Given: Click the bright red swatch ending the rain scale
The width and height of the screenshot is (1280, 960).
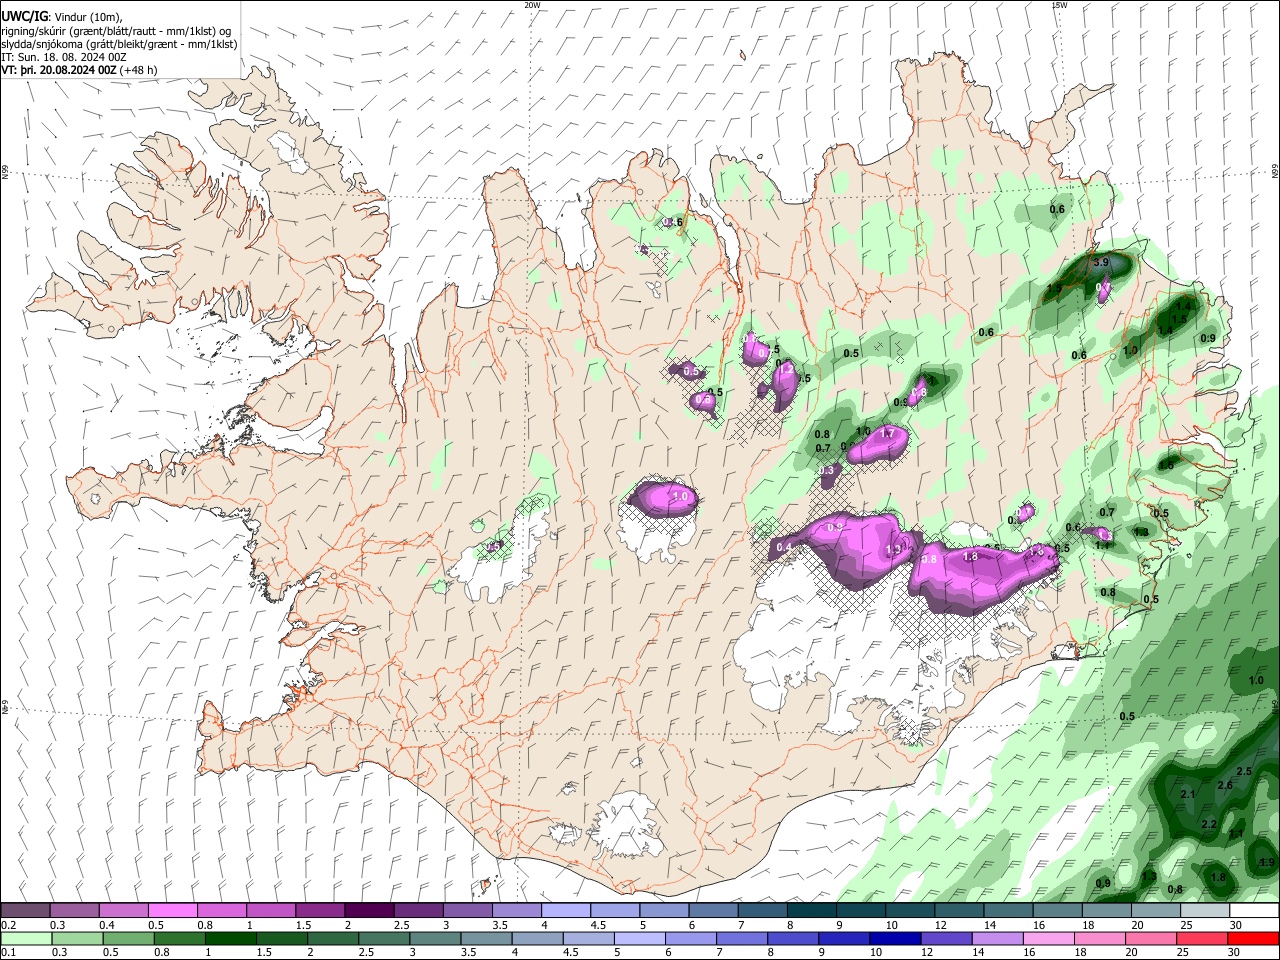Looking at the screenshot, I should tap(1253, 938).
